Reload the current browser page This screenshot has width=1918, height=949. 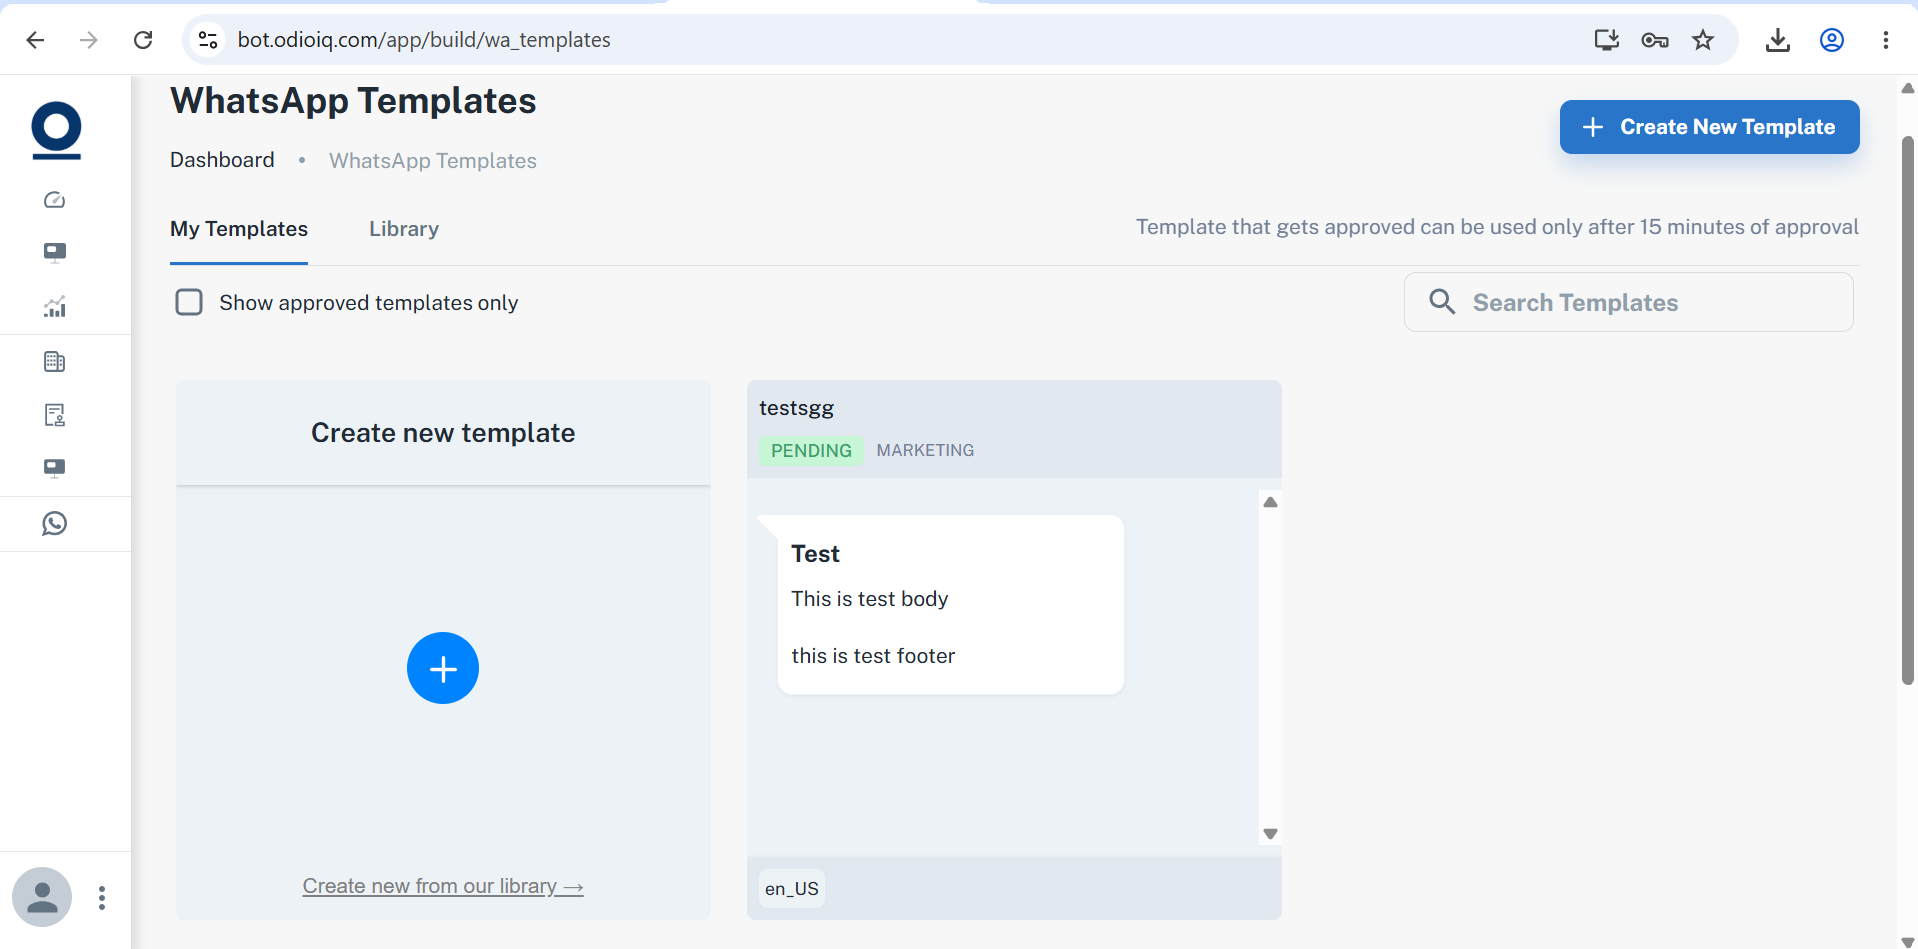click(x=143, y=40)
